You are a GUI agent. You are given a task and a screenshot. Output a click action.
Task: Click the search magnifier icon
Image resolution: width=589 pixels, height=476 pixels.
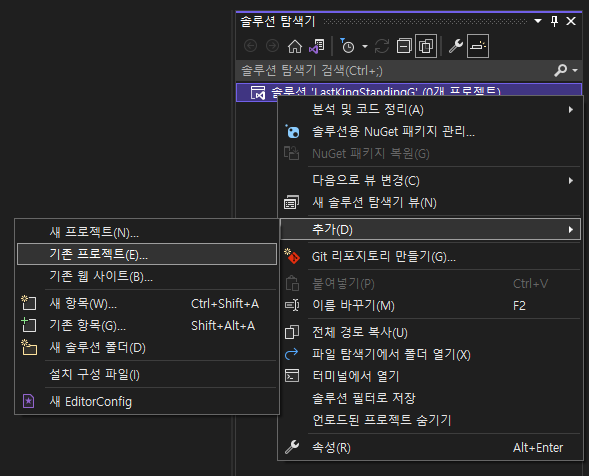[560, 70]
